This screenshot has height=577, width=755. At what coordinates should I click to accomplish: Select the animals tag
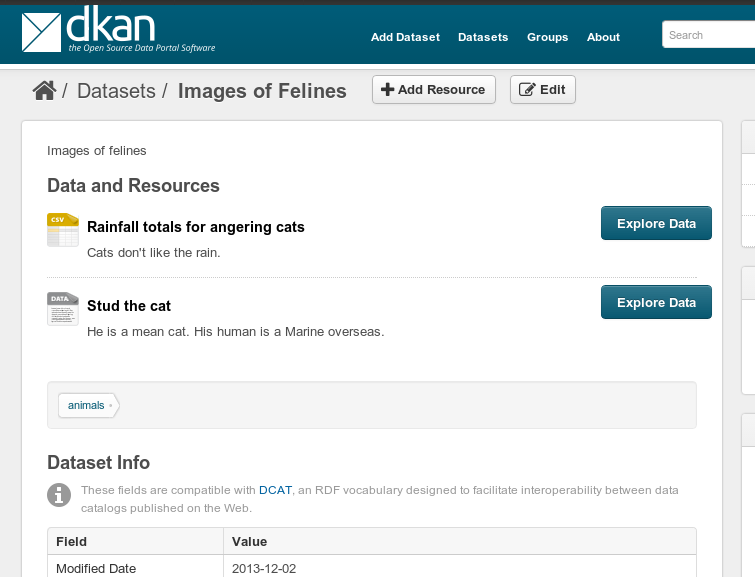tap(87, 405)
